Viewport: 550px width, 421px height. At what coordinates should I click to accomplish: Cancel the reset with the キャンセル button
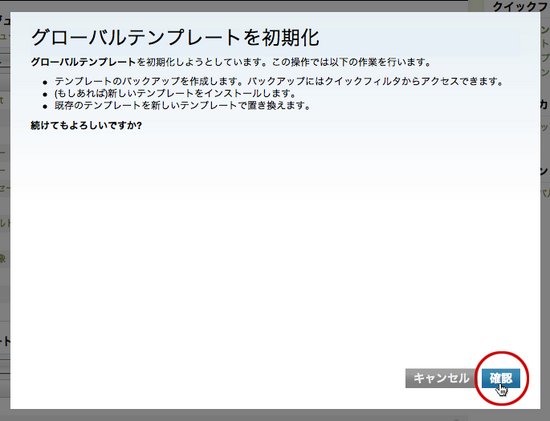441,378
